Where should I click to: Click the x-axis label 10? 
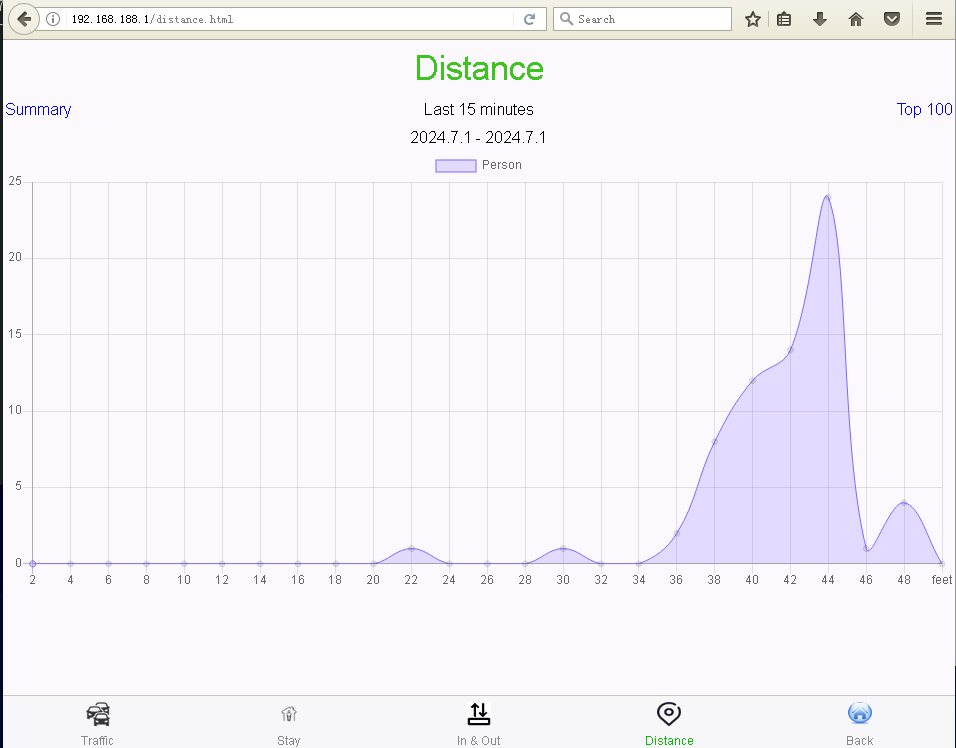(x=184, y=580)
